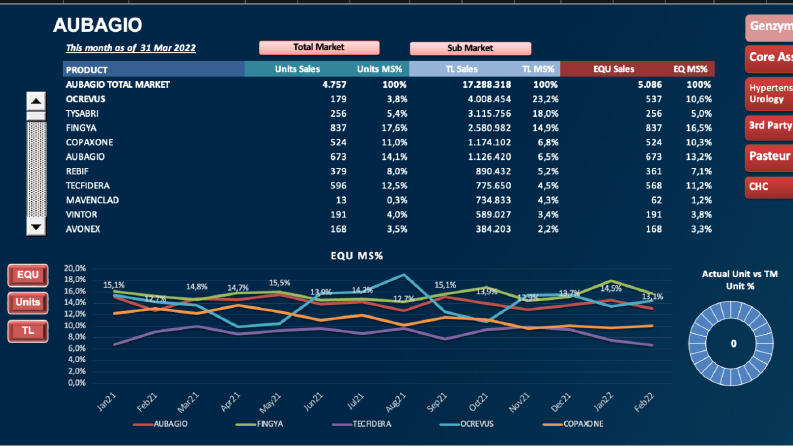Viewport: 793px width, 446px height.
Task: Click the FINGYA legend entry in chart
Action: click(259, 424)
